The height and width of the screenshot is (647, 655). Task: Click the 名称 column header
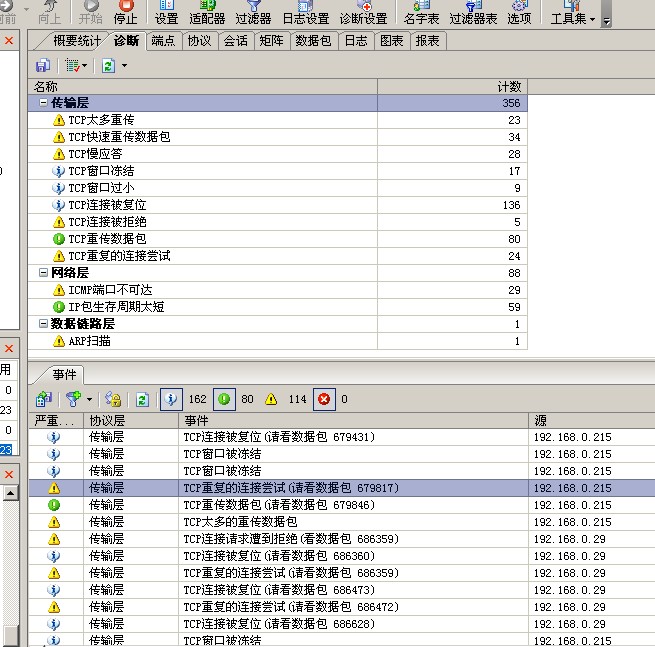tap(203, 86)
